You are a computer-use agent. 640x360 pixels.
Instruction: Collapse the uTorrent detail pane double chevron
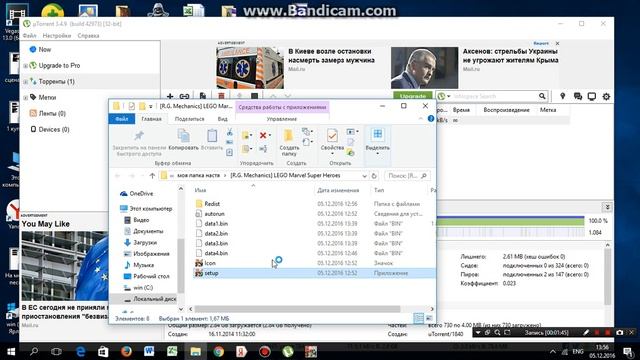(x=607, y=207)
